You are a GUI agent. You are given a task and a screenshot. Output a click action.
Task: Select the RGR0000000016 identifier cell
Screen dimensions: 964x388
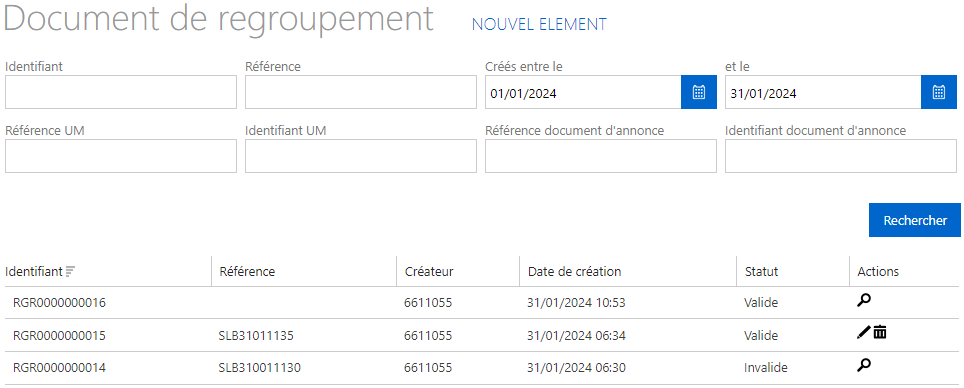click(x=59, y=303)
